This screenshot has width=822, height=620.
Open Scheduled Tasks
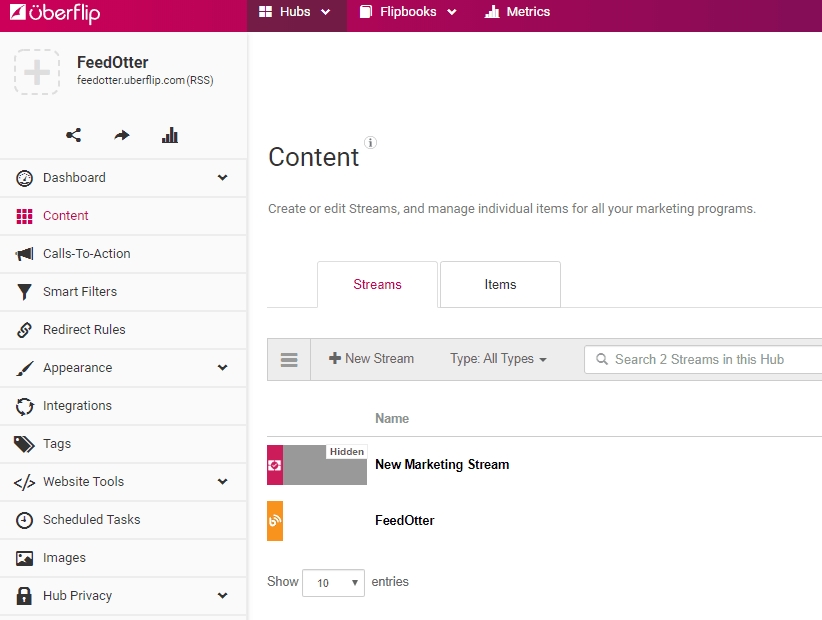tap(91, 519)
